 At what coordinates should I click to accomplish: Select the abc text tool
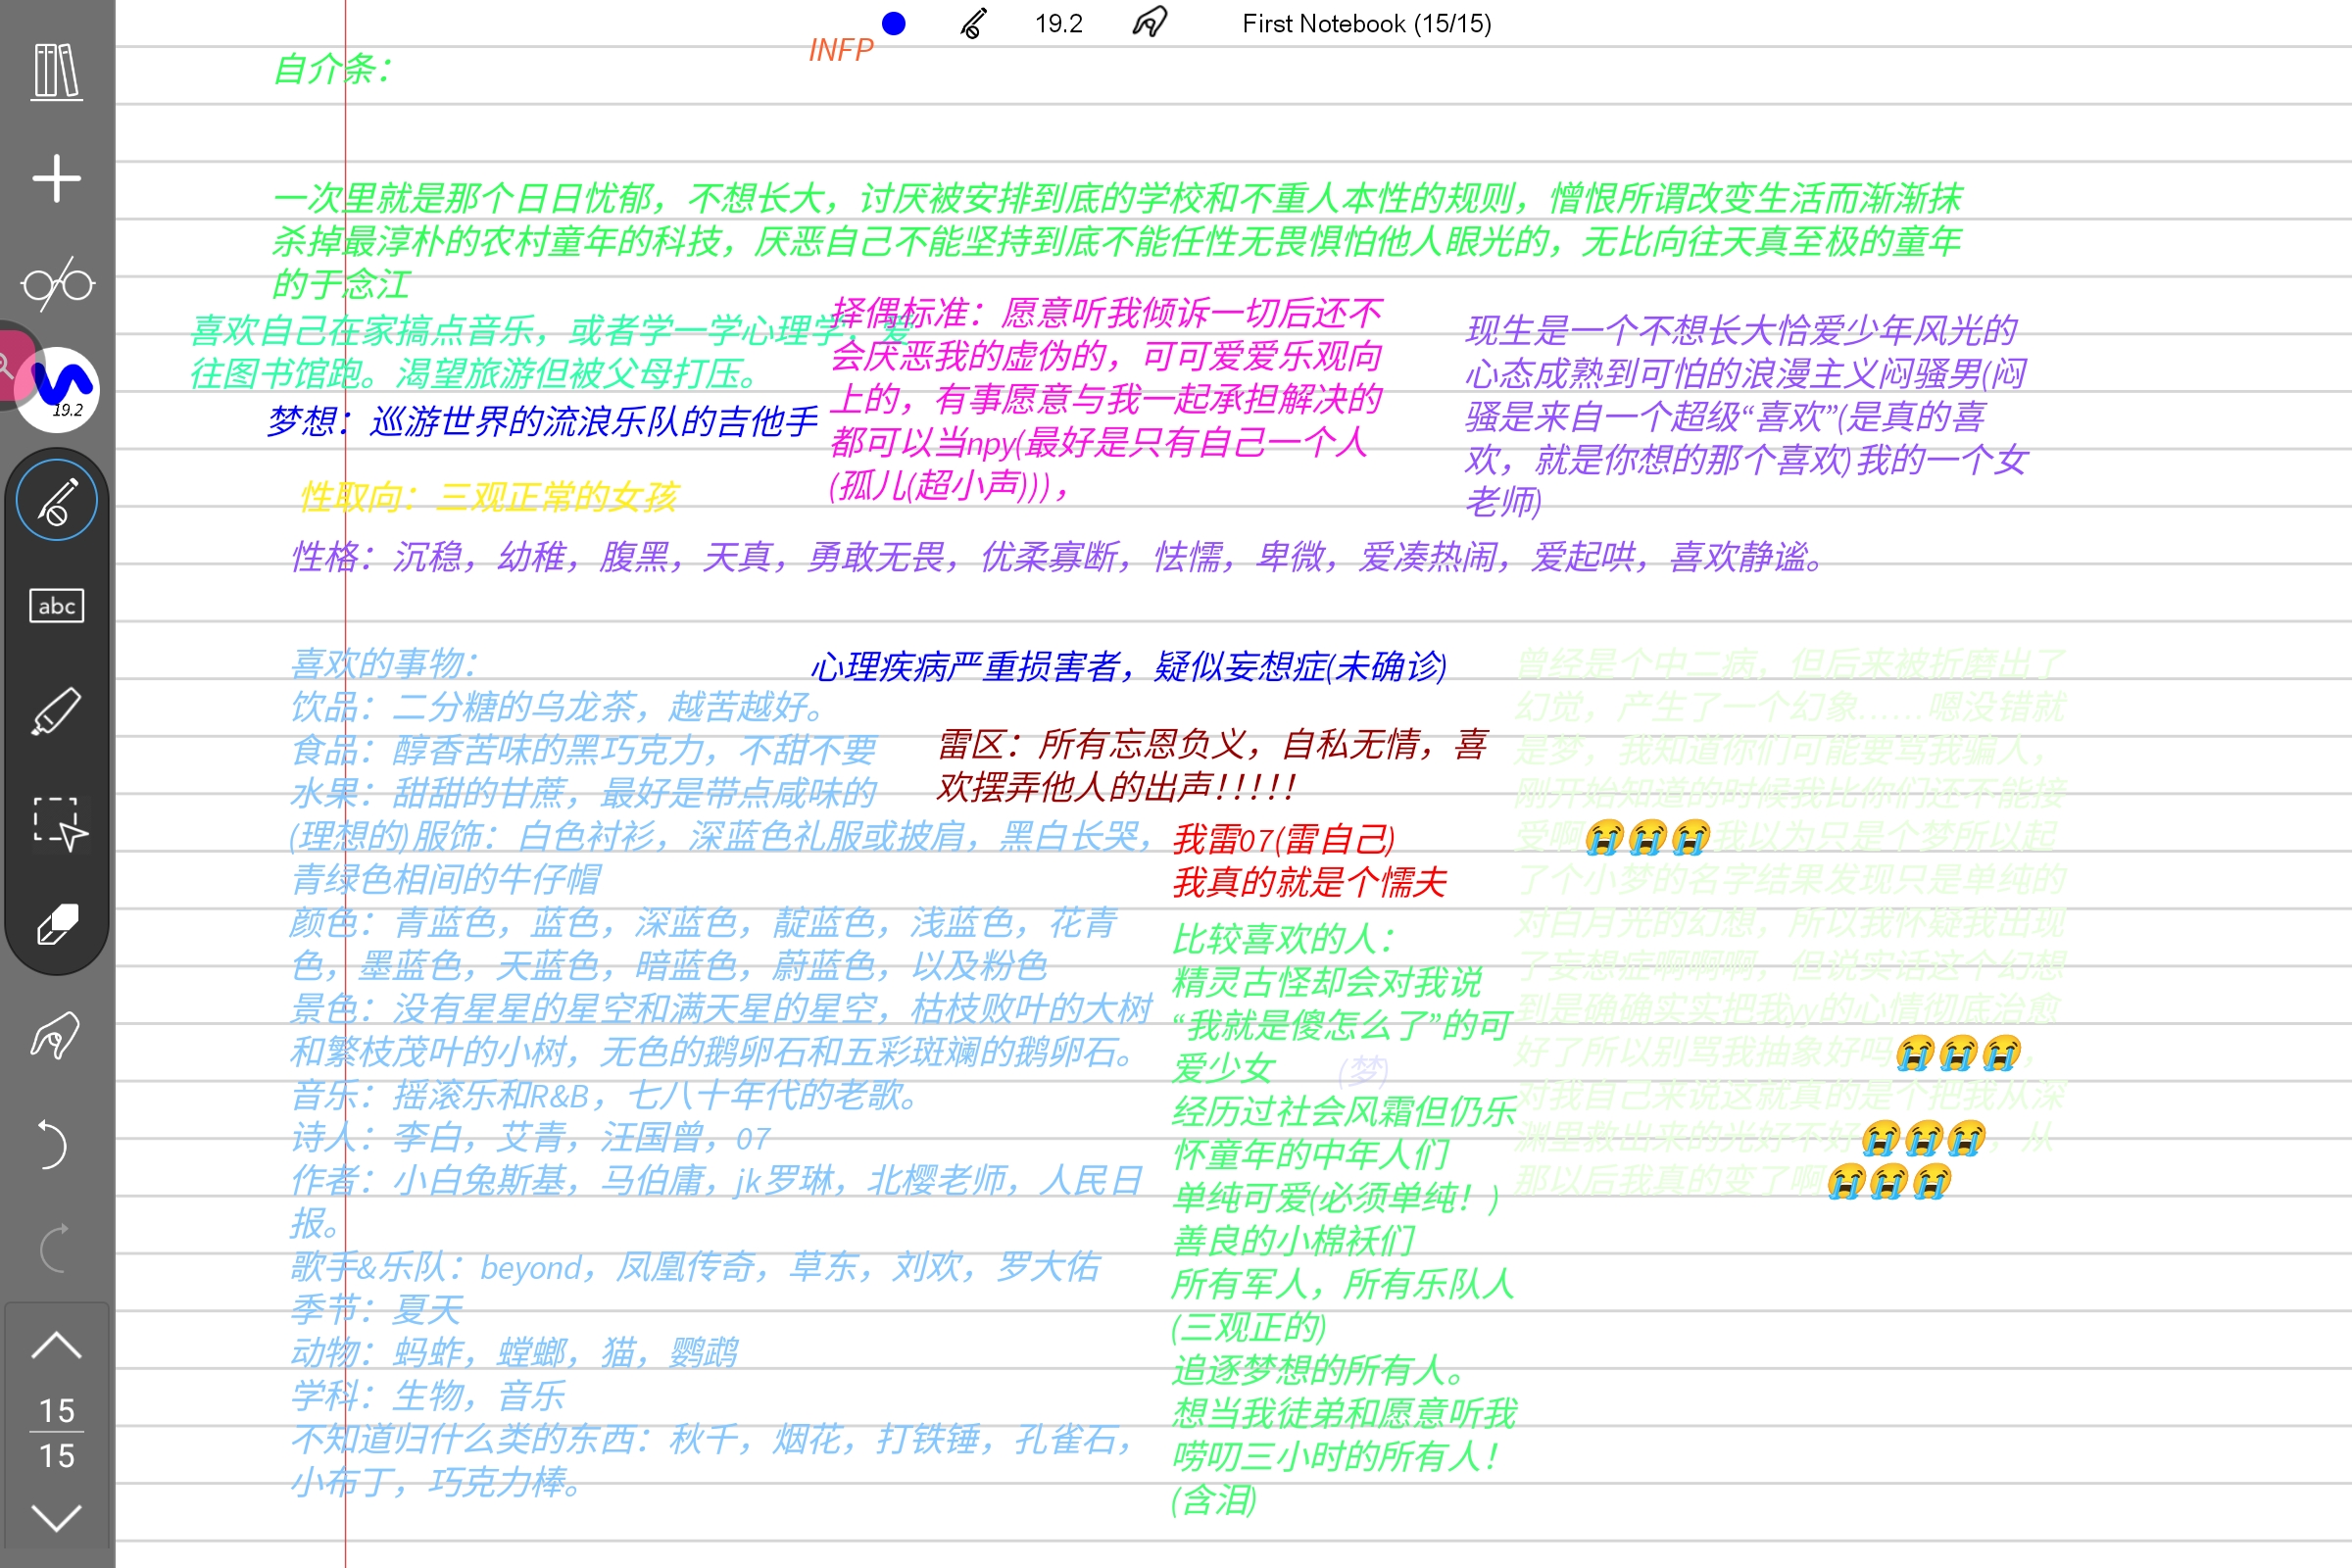tap(57, 606)
